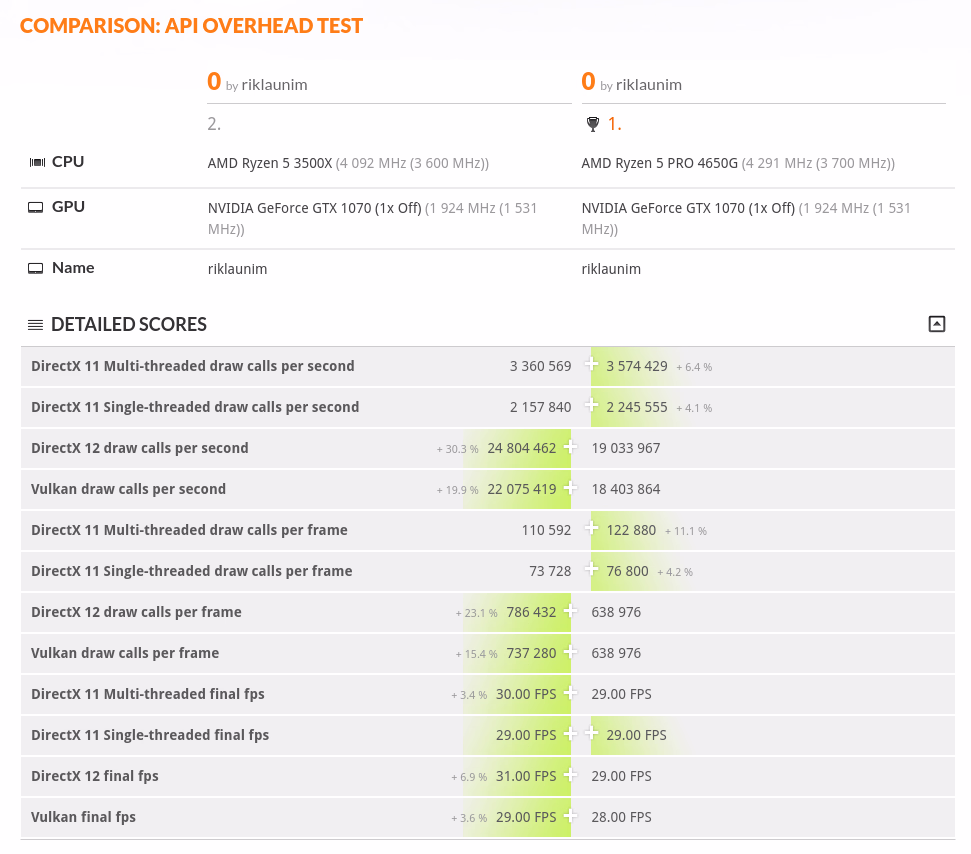Click the Name row laptop icon
The width and height of the screenshot is (971, 854).
tap(36, 269)
